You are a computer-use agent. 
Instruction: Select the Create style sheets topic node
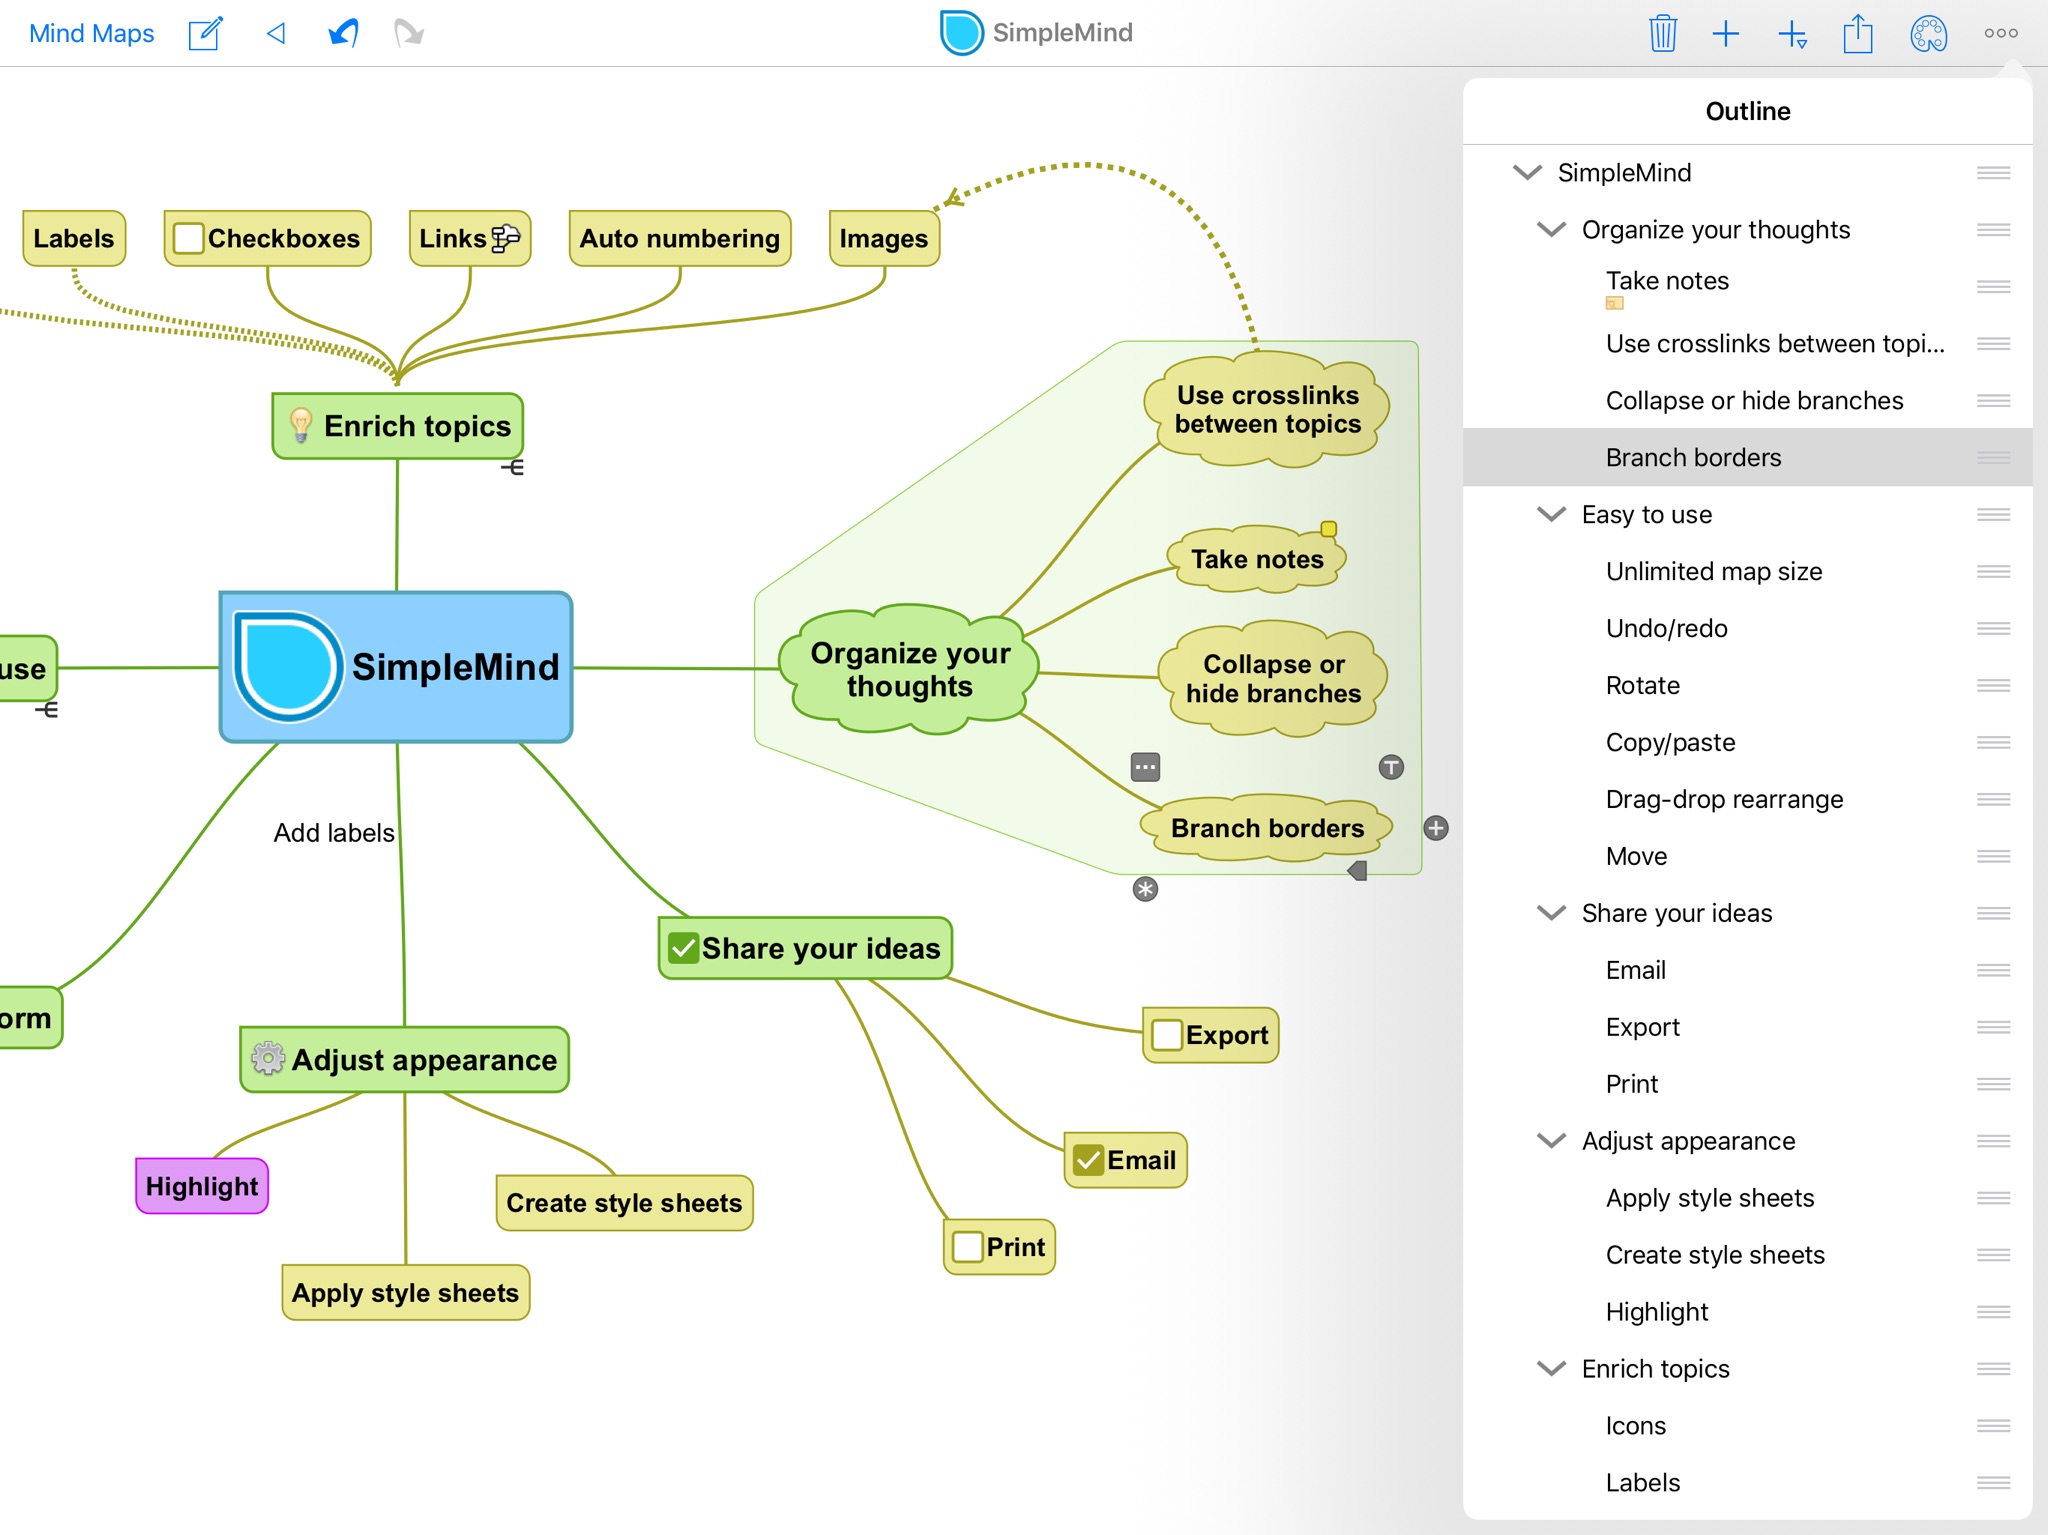pyautogui.click(x=624, y=1202)
